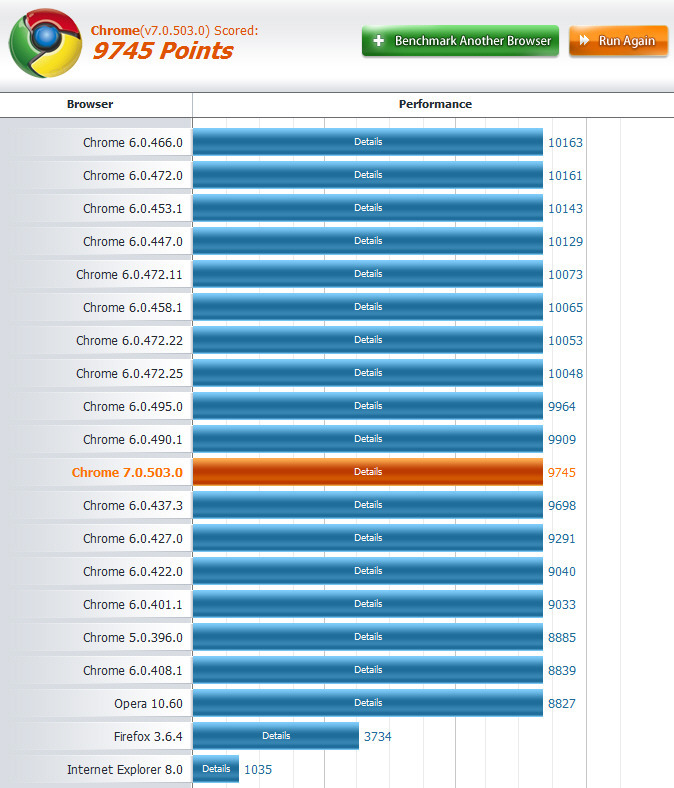This screenshot has height=788, width=674.
Task: Click the score value 8827
Action: (x=562, y=704)
